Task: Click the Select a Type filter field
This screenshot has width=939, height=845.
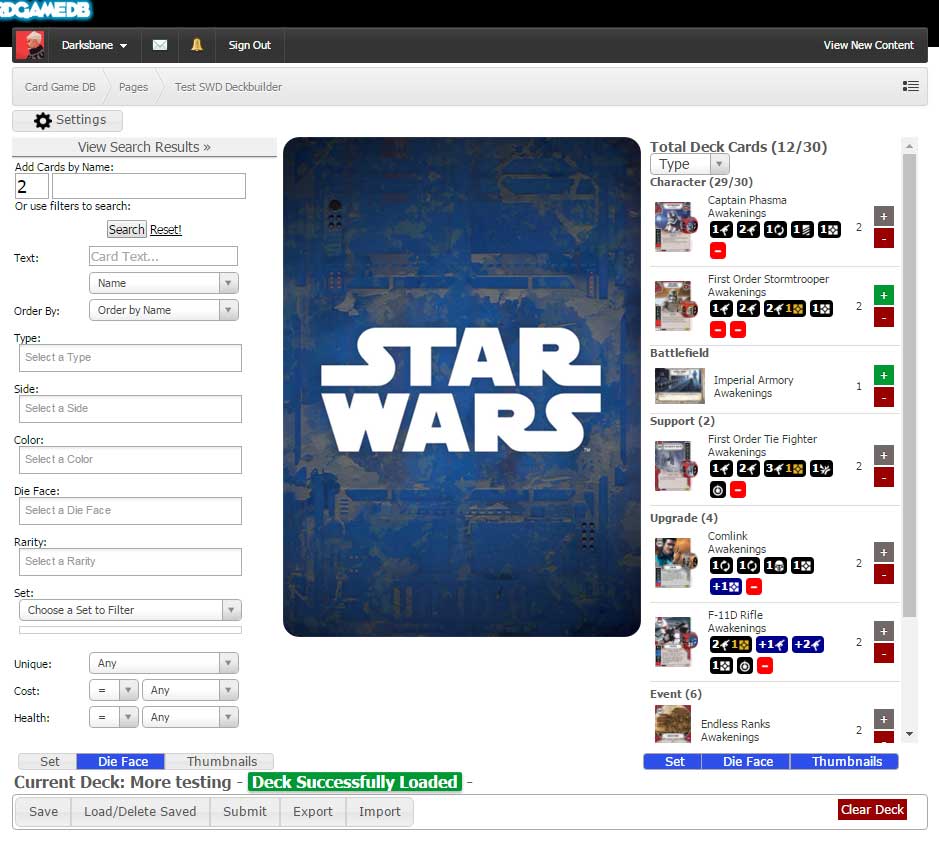Action: (x=131, y=358)
